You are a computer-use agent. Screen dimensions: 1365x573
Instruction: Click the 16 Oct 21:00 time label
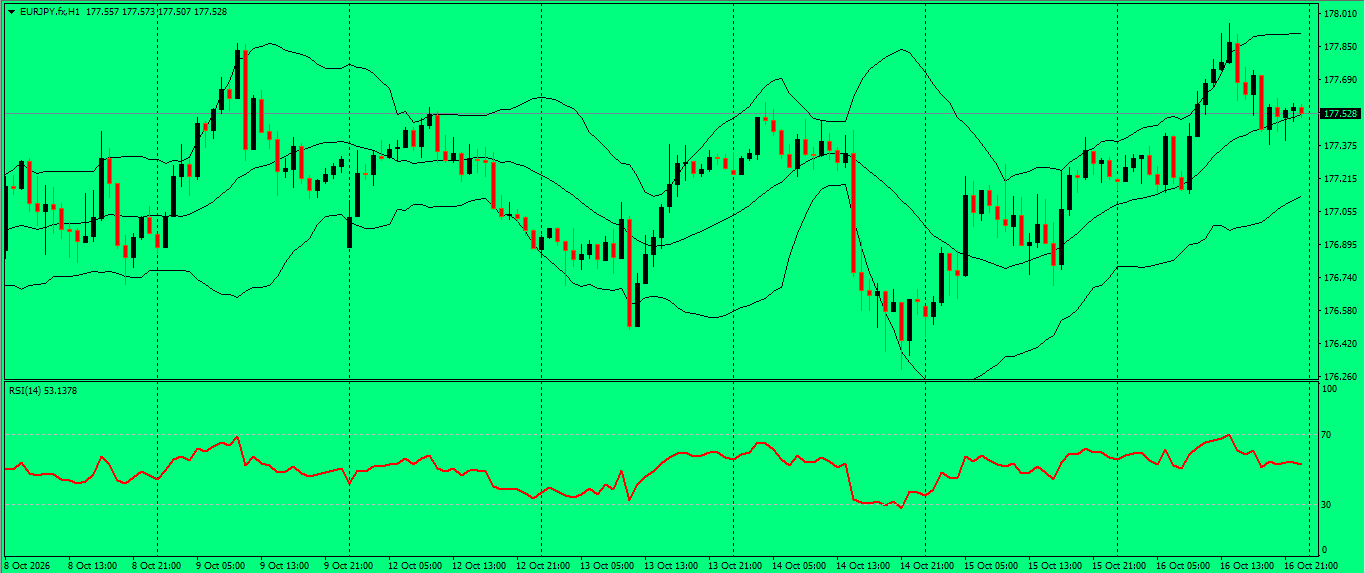click(x=1310, y=566)
